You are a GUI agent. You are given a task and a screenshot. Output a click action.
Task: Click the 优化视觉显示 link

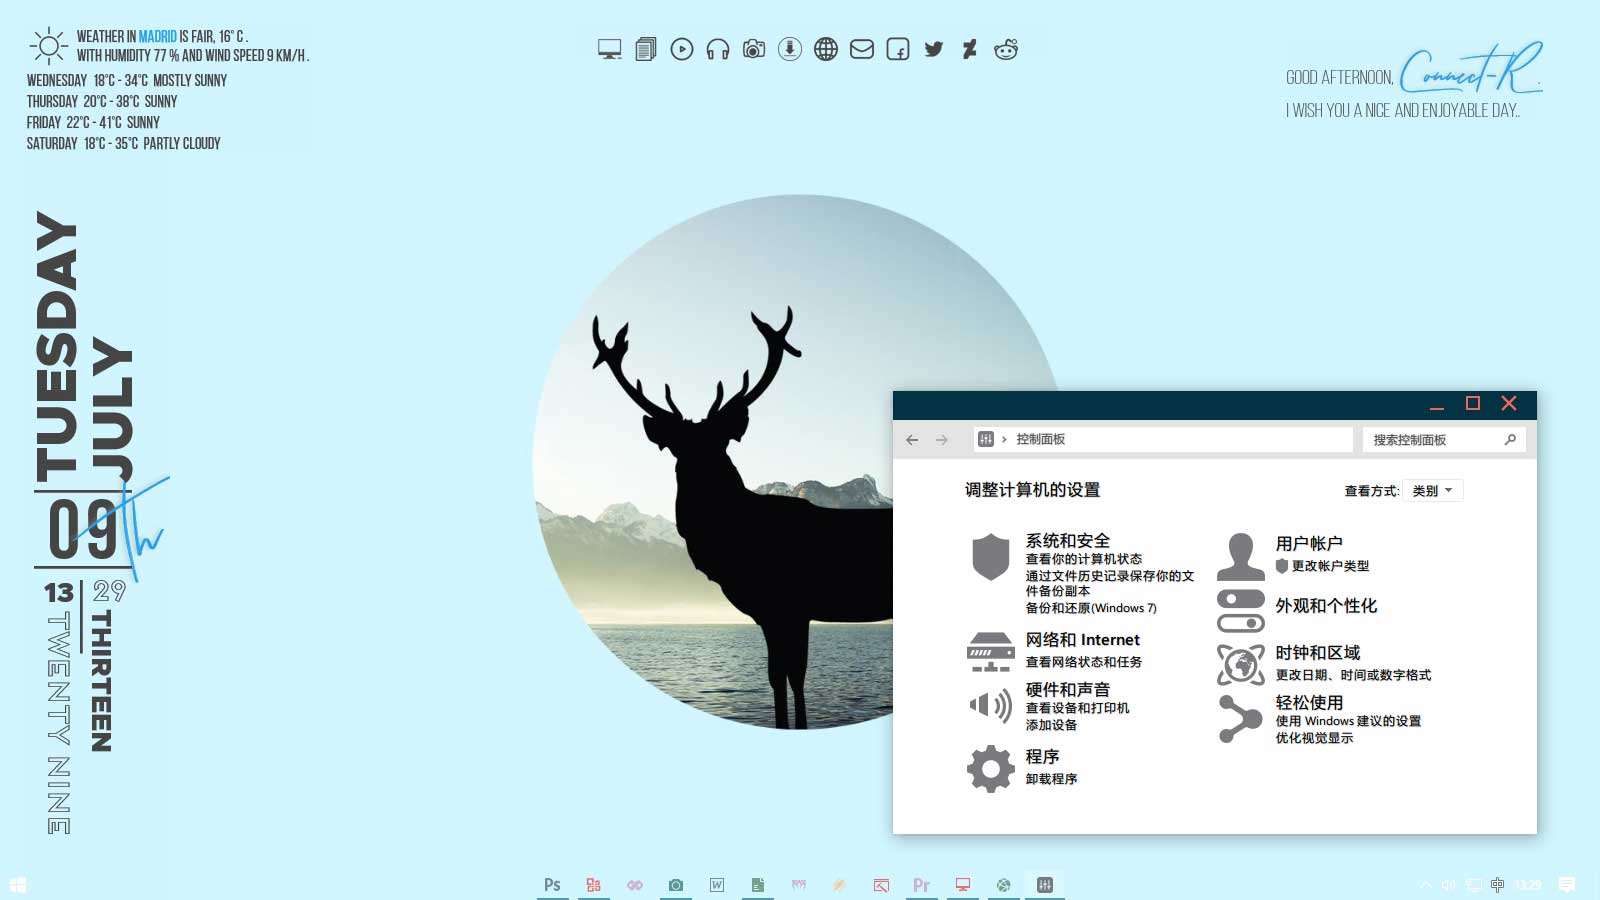(x=1314, y=738)
